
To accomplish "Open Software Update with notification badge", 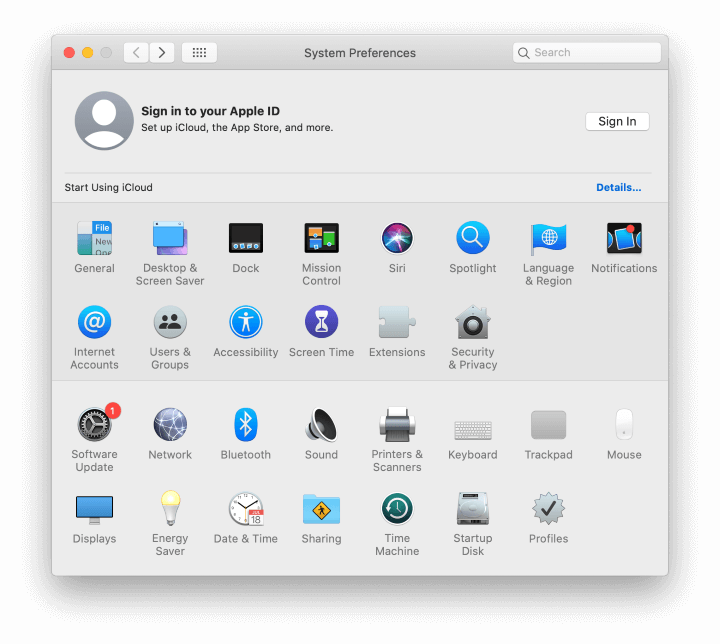I will click(94, 425).
